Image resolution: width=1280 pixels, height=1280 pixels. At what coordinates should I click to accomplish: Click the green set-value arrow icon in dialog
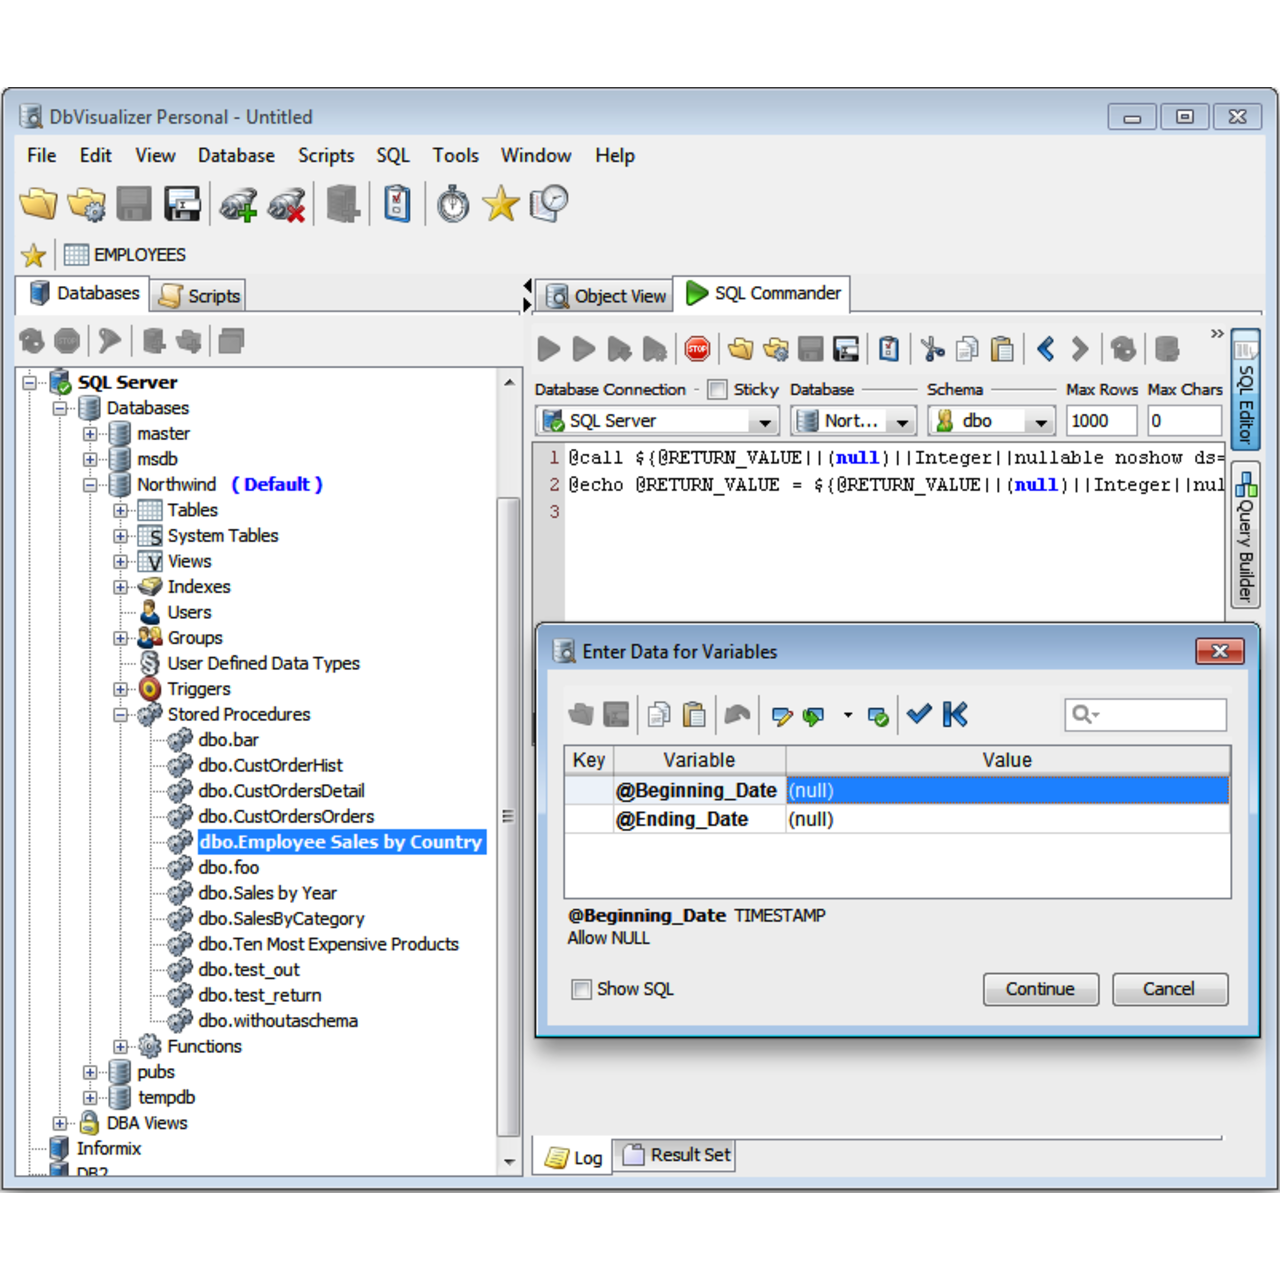click(x=814, y=716)
